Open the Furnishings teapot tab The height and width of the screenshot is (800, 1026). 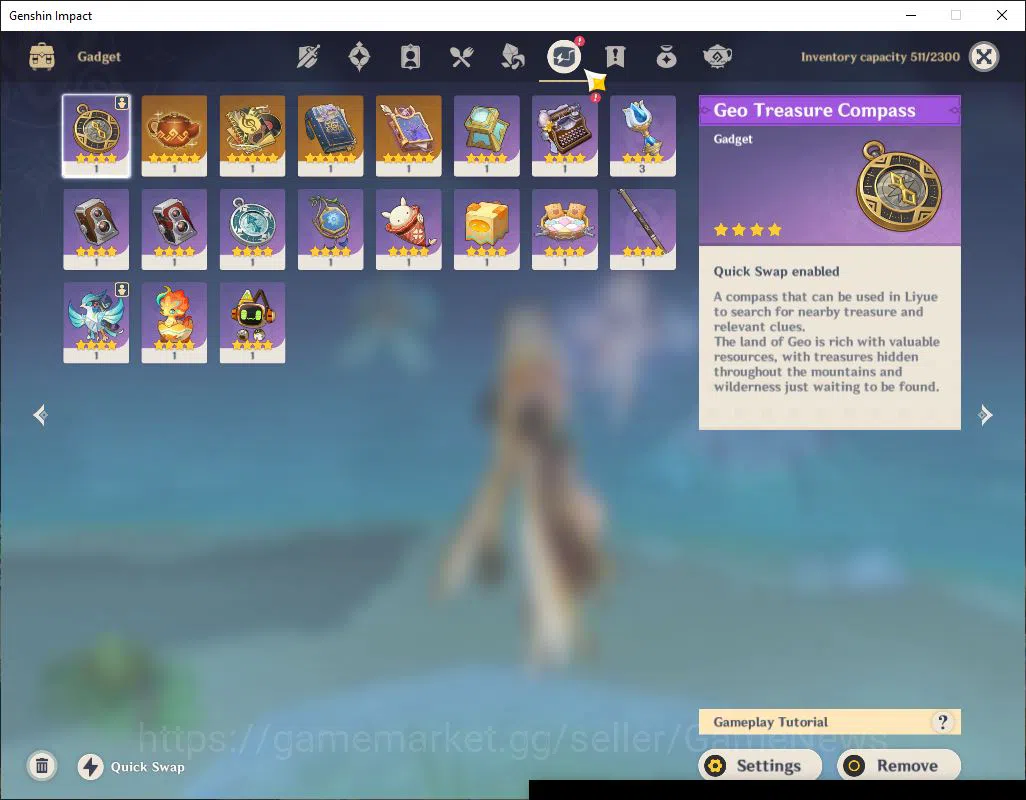tap(717, 57)
